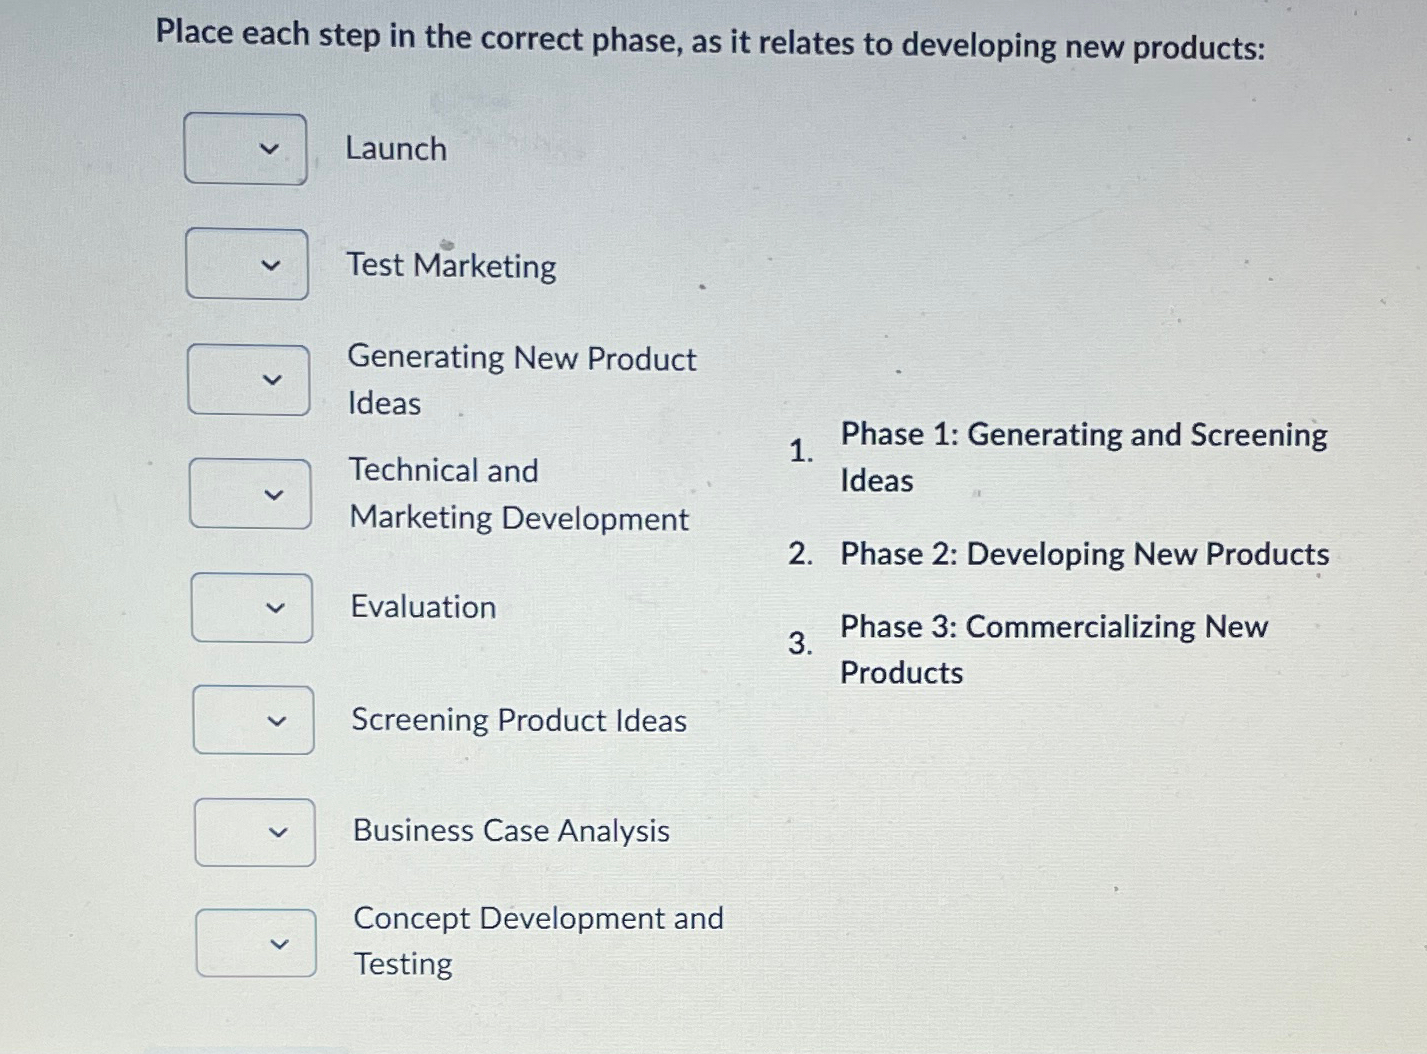Open the dropdown next to Launch
Image resolution: width=1427 pixels, height=1054 pixels.
pos(245,149)
